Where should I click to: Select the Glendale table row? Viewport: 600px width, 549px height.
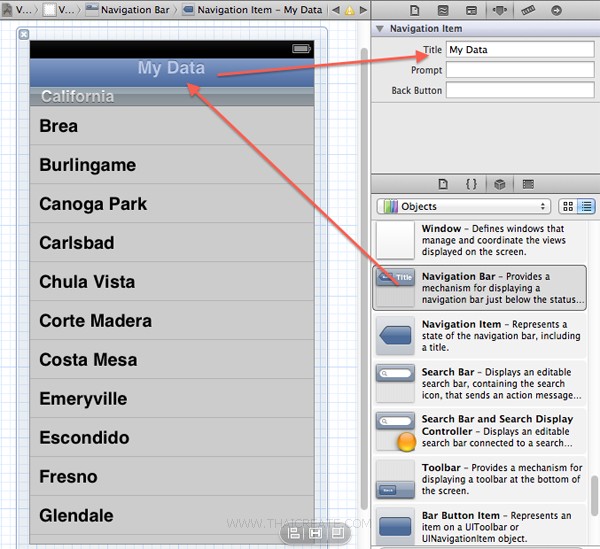tap(172, 516)
